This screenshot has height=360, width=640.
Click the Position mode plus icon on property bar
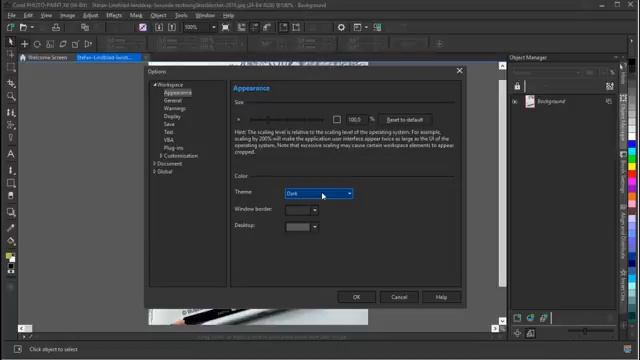pos(24,44)
